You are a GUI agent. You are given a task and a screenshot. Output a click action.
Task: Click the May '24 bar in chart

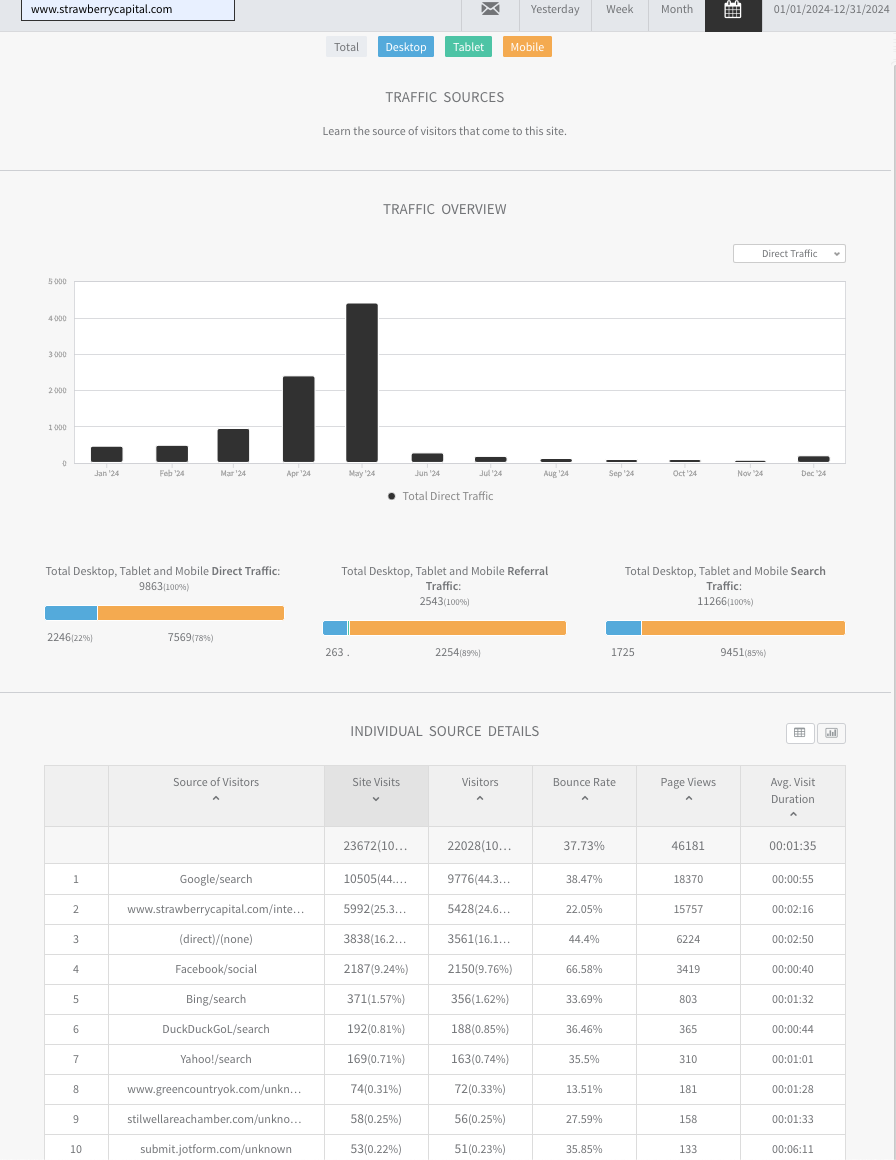pos(362,382)
